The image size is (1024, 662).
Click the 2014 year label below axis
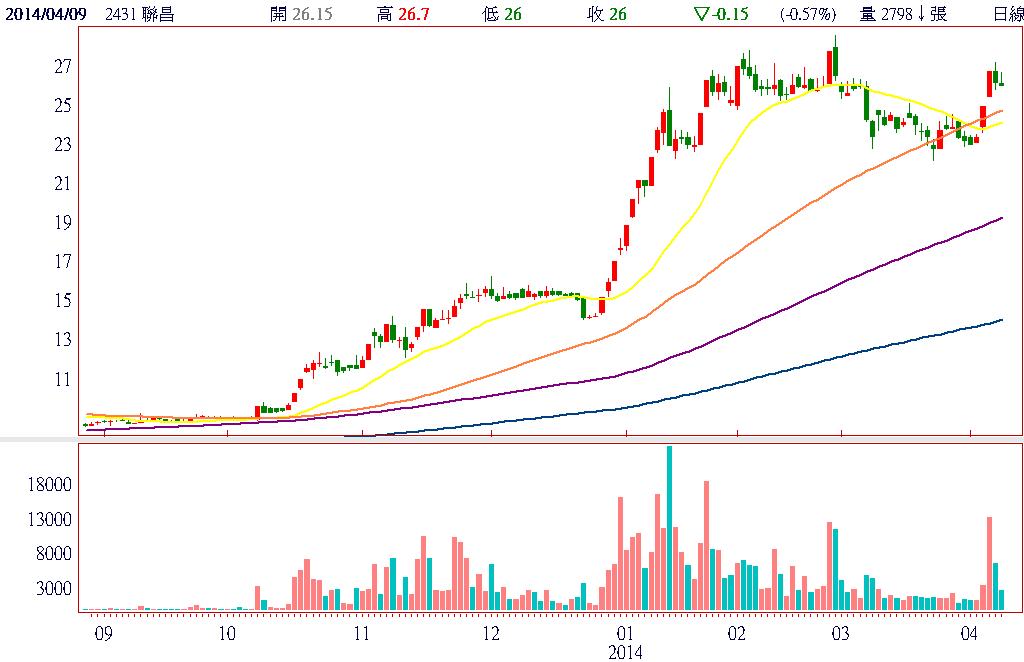coord(626,652)
